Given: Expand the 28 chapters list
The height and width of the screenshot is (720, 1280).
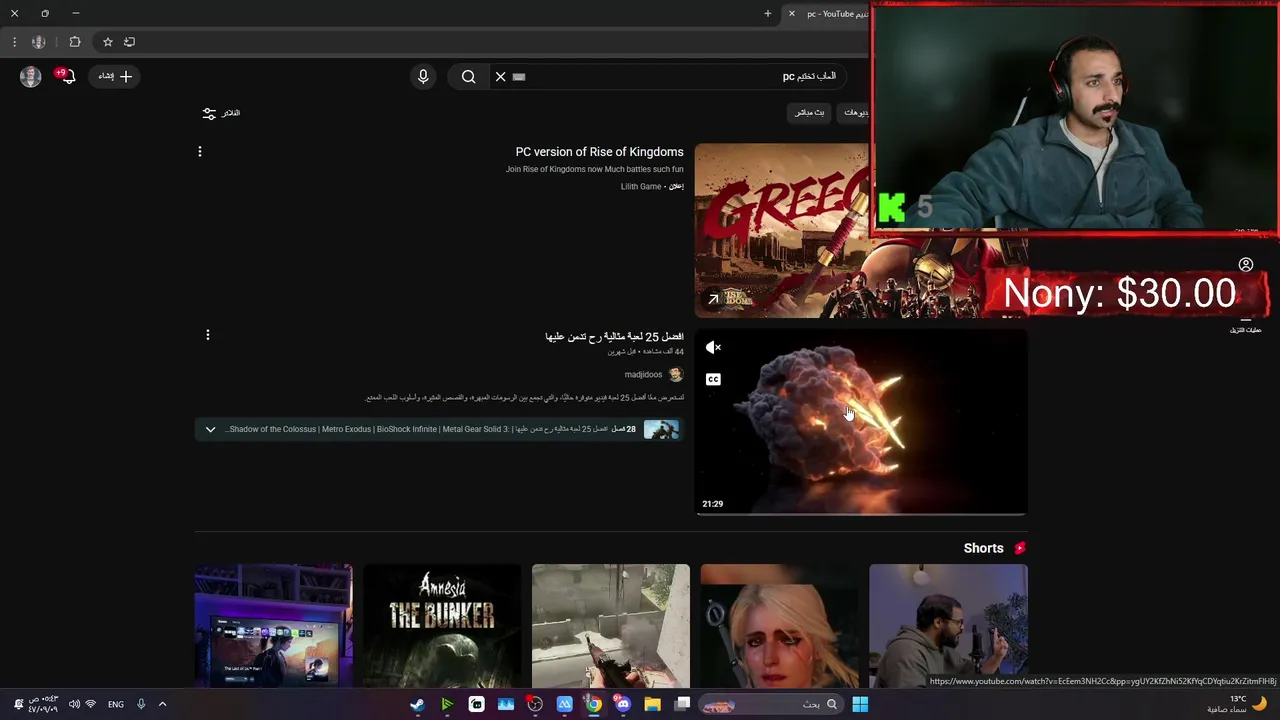Looking at the screenshot, I should 210,430.
